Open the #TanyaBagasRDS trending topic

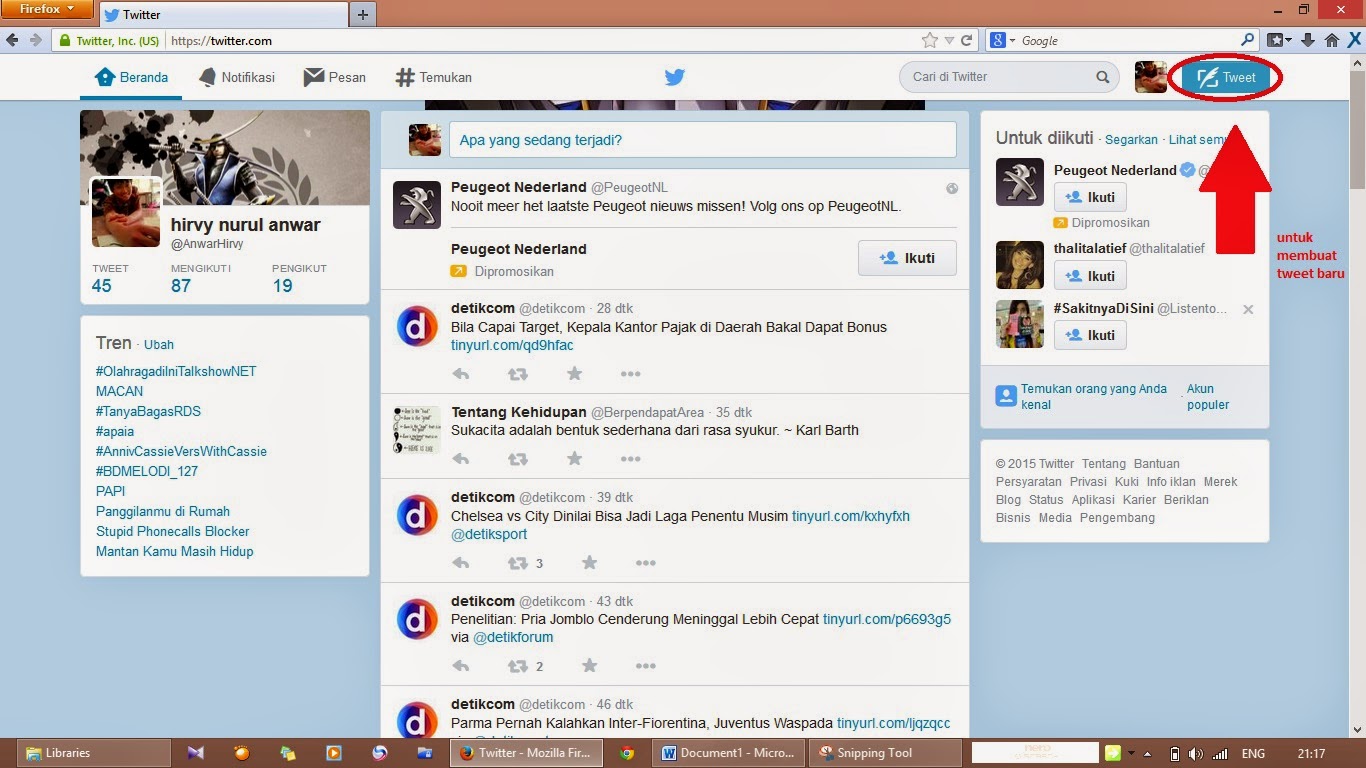click(x=147, y=411)
